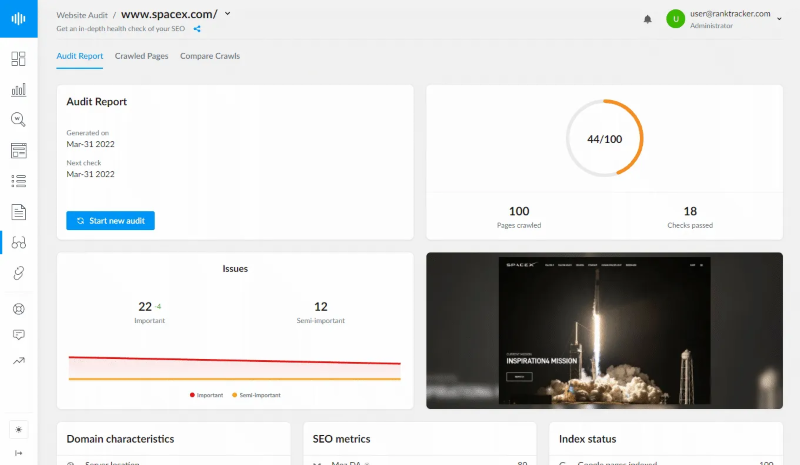
Task: Click the 18 Checks passed value
Action: (690, 211)
